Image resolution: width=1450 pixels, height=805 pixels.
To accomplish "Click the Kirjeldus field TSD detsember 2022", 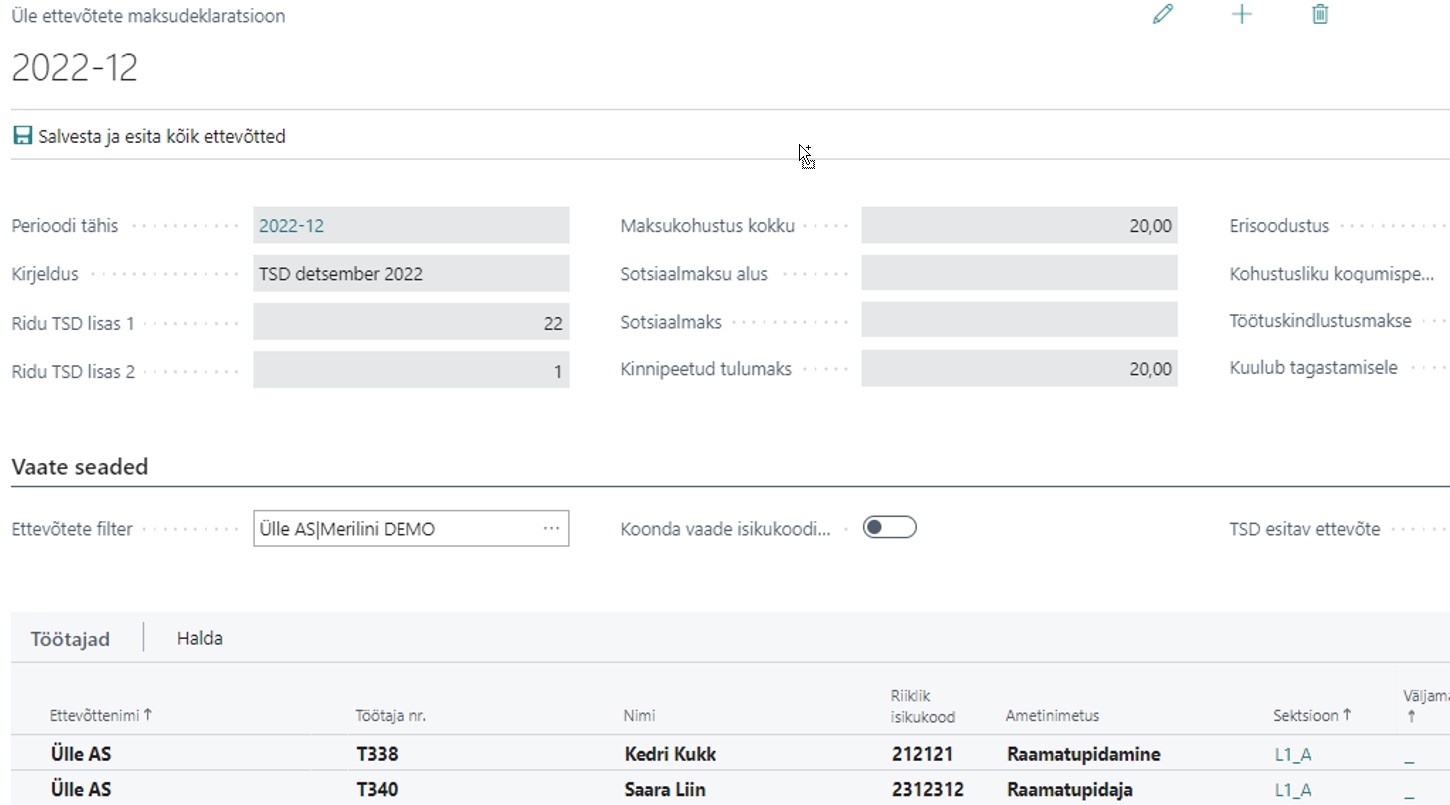I will click(x=411, y=274).
